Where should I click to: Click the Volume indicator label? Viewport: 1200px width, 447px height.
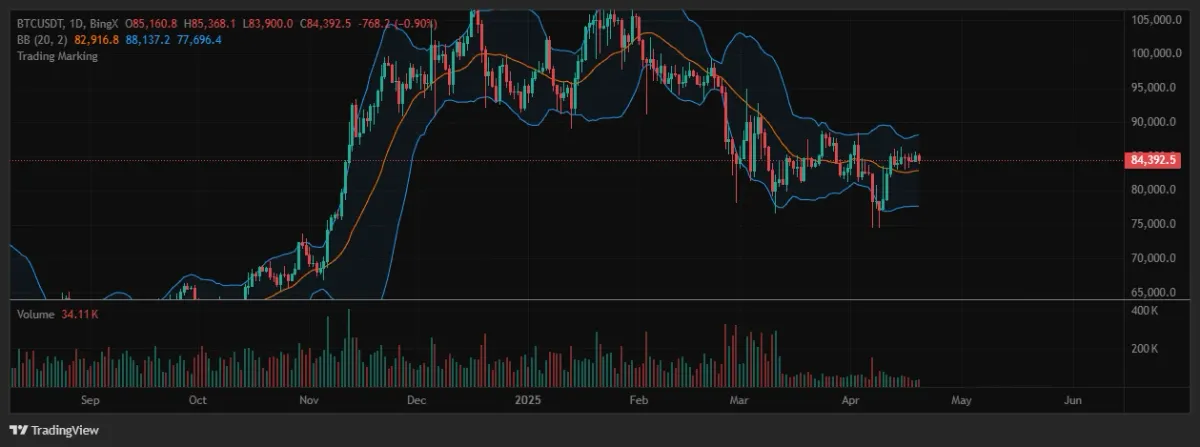click(33, 314)
